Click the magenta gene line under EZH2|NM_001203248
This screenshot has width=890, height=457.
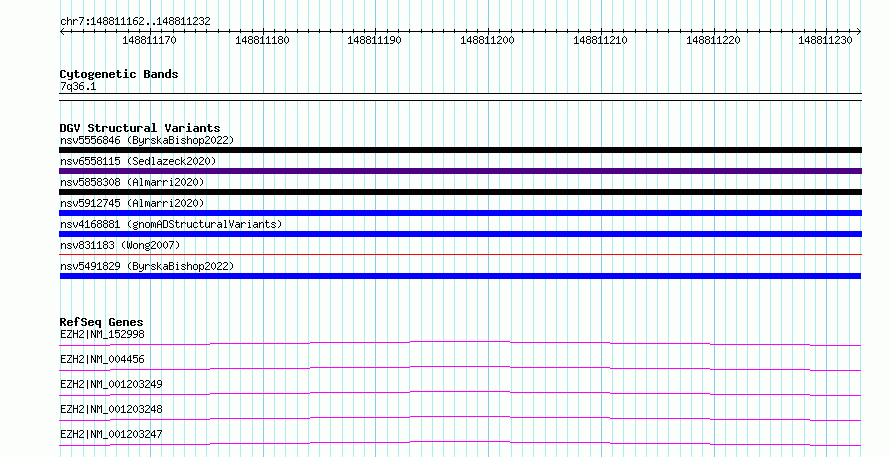[x=460, y=417]
